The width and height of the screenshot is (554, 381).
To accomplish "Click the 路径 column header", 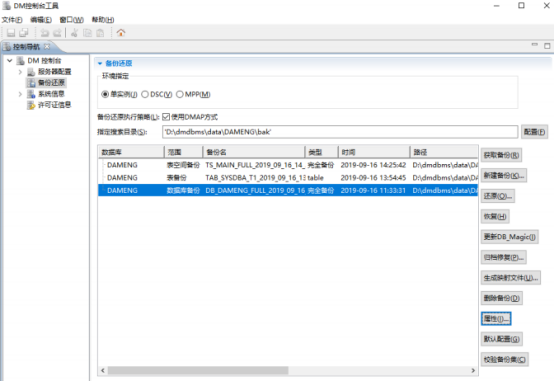I will click(x=444, y=152).
